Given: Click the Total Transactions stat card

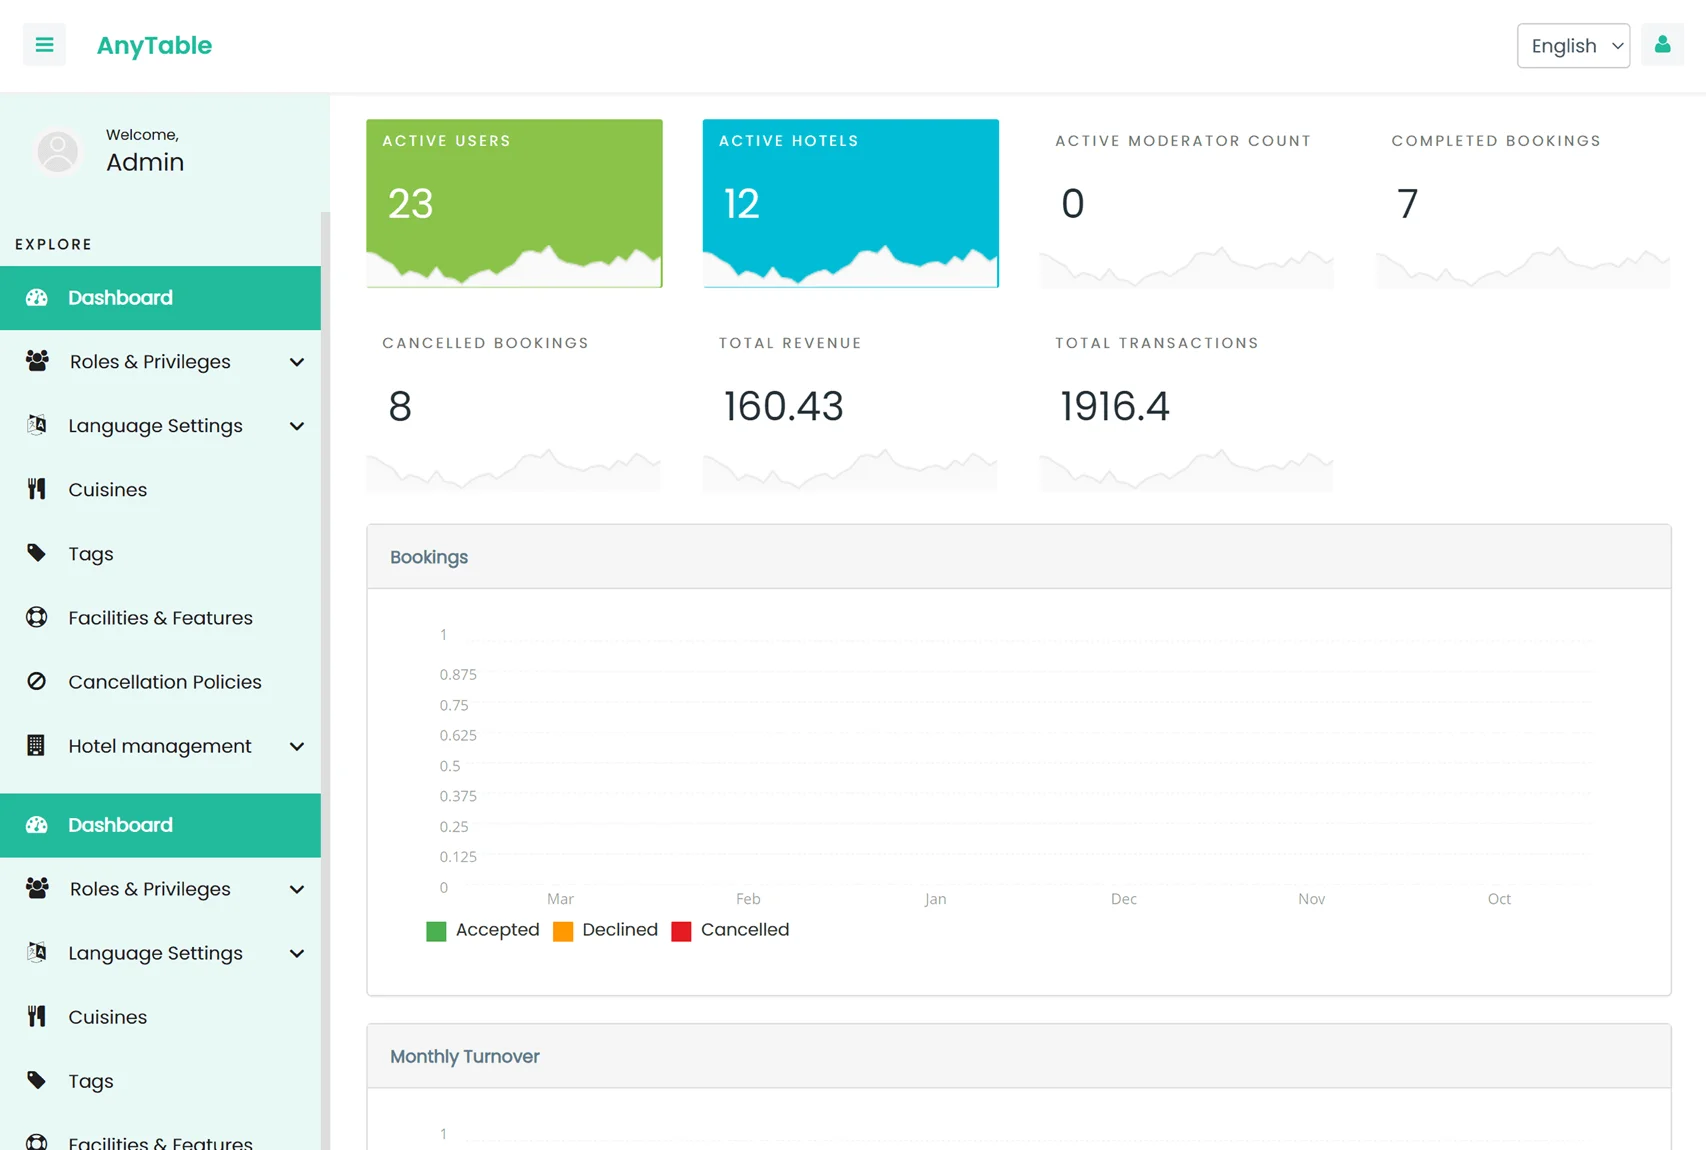Looking at the screenshot, I should pos(1186,406).
